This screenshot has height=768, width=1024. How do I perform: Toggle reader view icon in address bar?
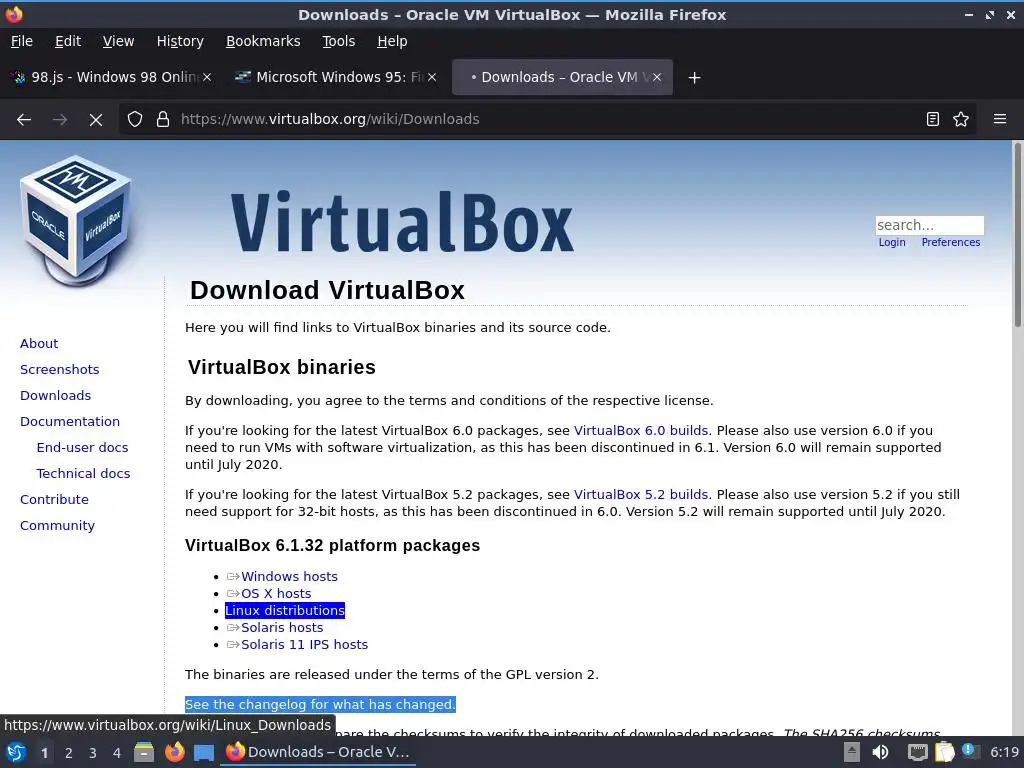point(933,119)
